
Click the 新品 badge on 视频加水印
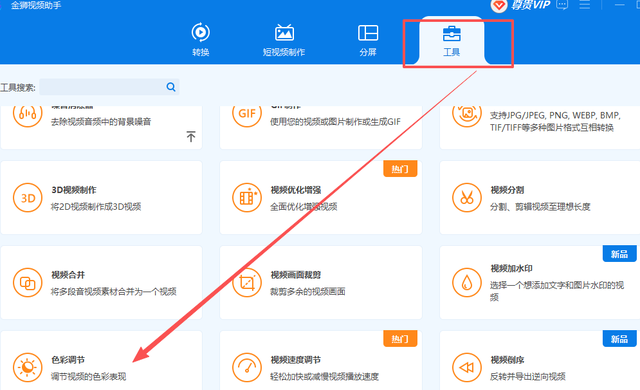coord(620,254)
